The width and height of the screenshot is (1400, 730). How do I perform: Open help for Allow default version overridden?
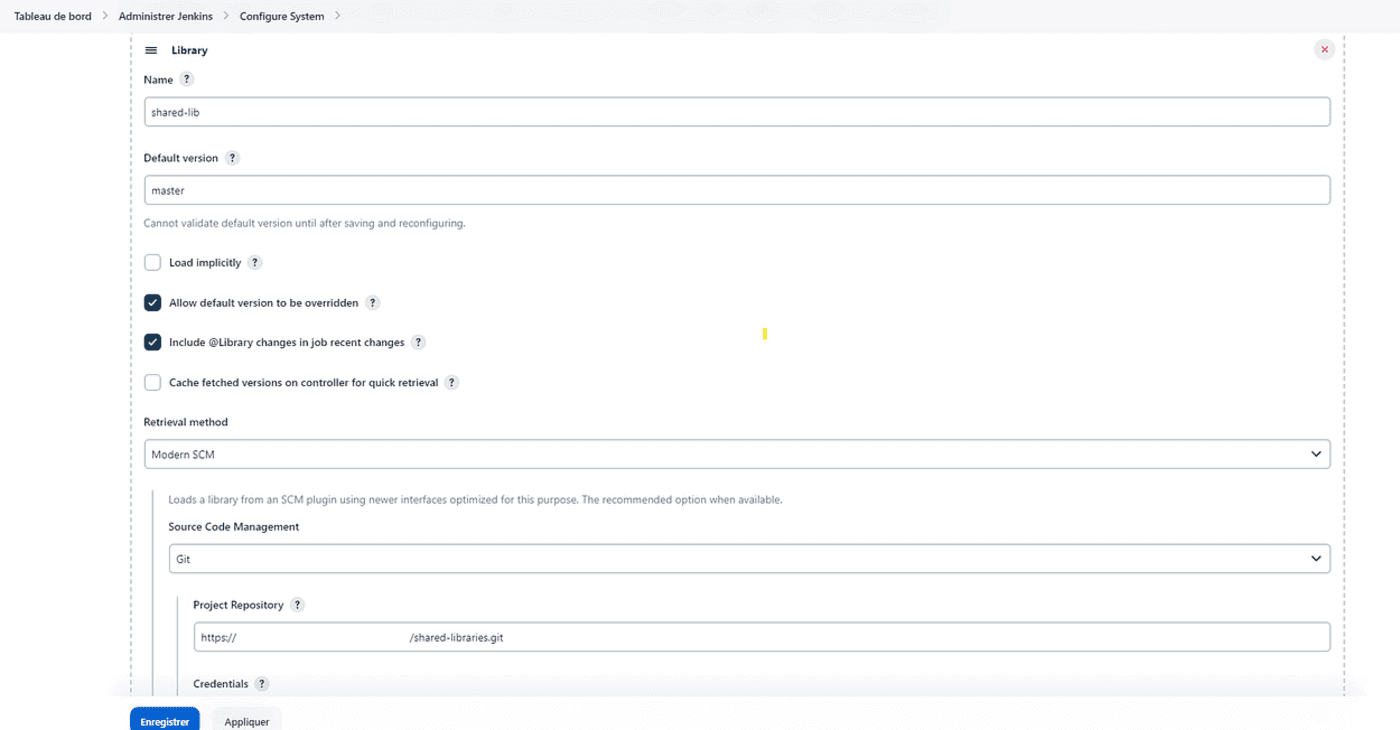372,303
